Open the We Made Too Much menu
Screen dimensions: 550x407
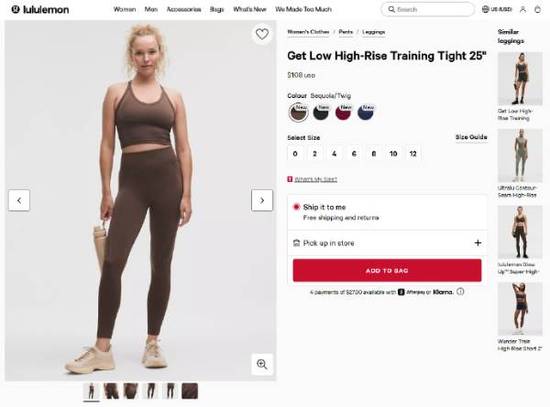tap(303, 9)
